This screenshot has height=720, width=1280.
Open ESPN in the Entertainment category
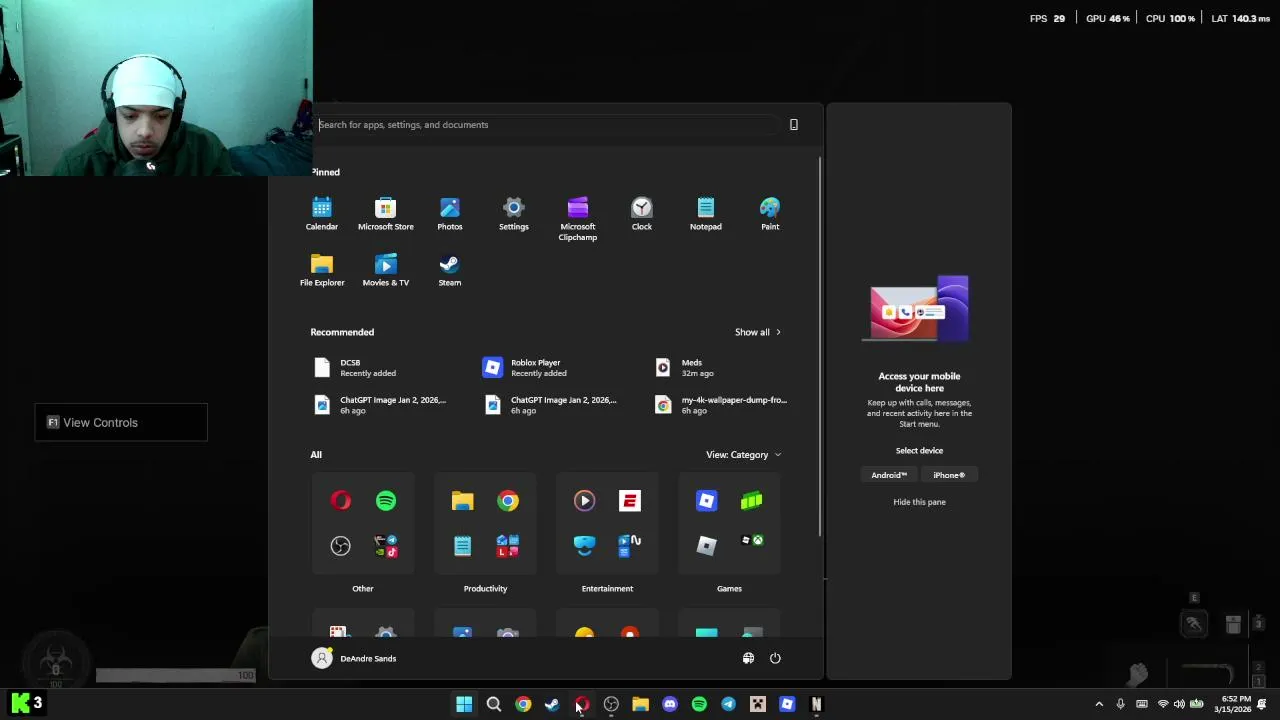point(630,500)
